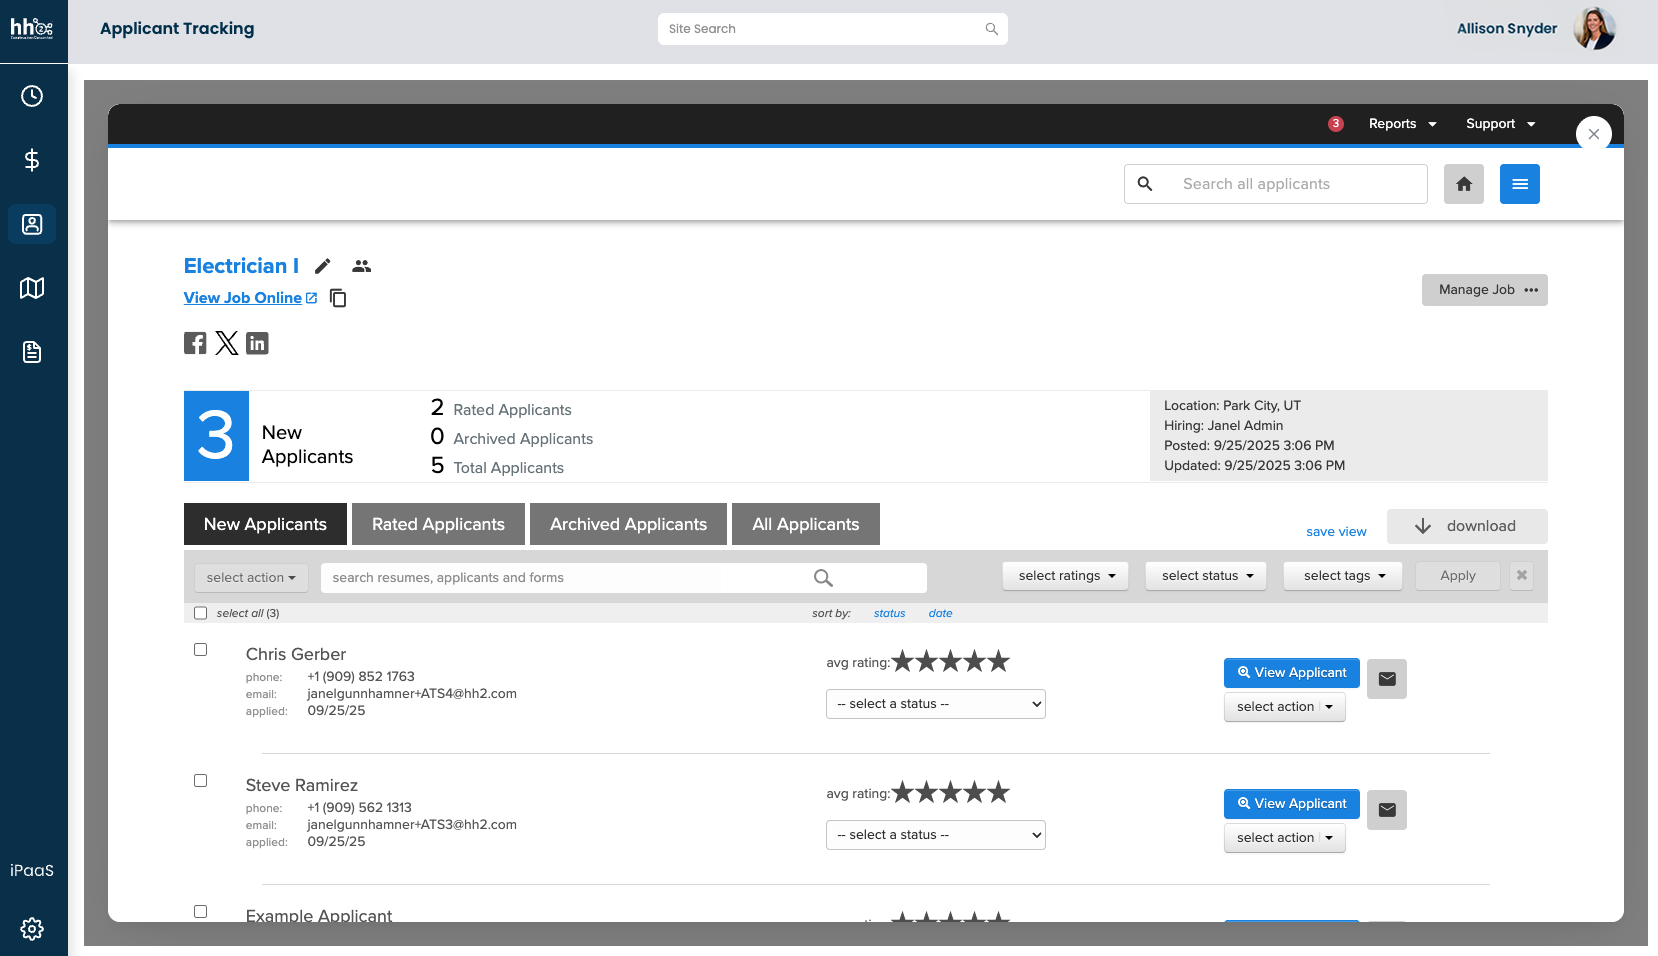Open Steve Ramirez's select a status dropdown
The image size is (1658, 956).
(935, 835)
